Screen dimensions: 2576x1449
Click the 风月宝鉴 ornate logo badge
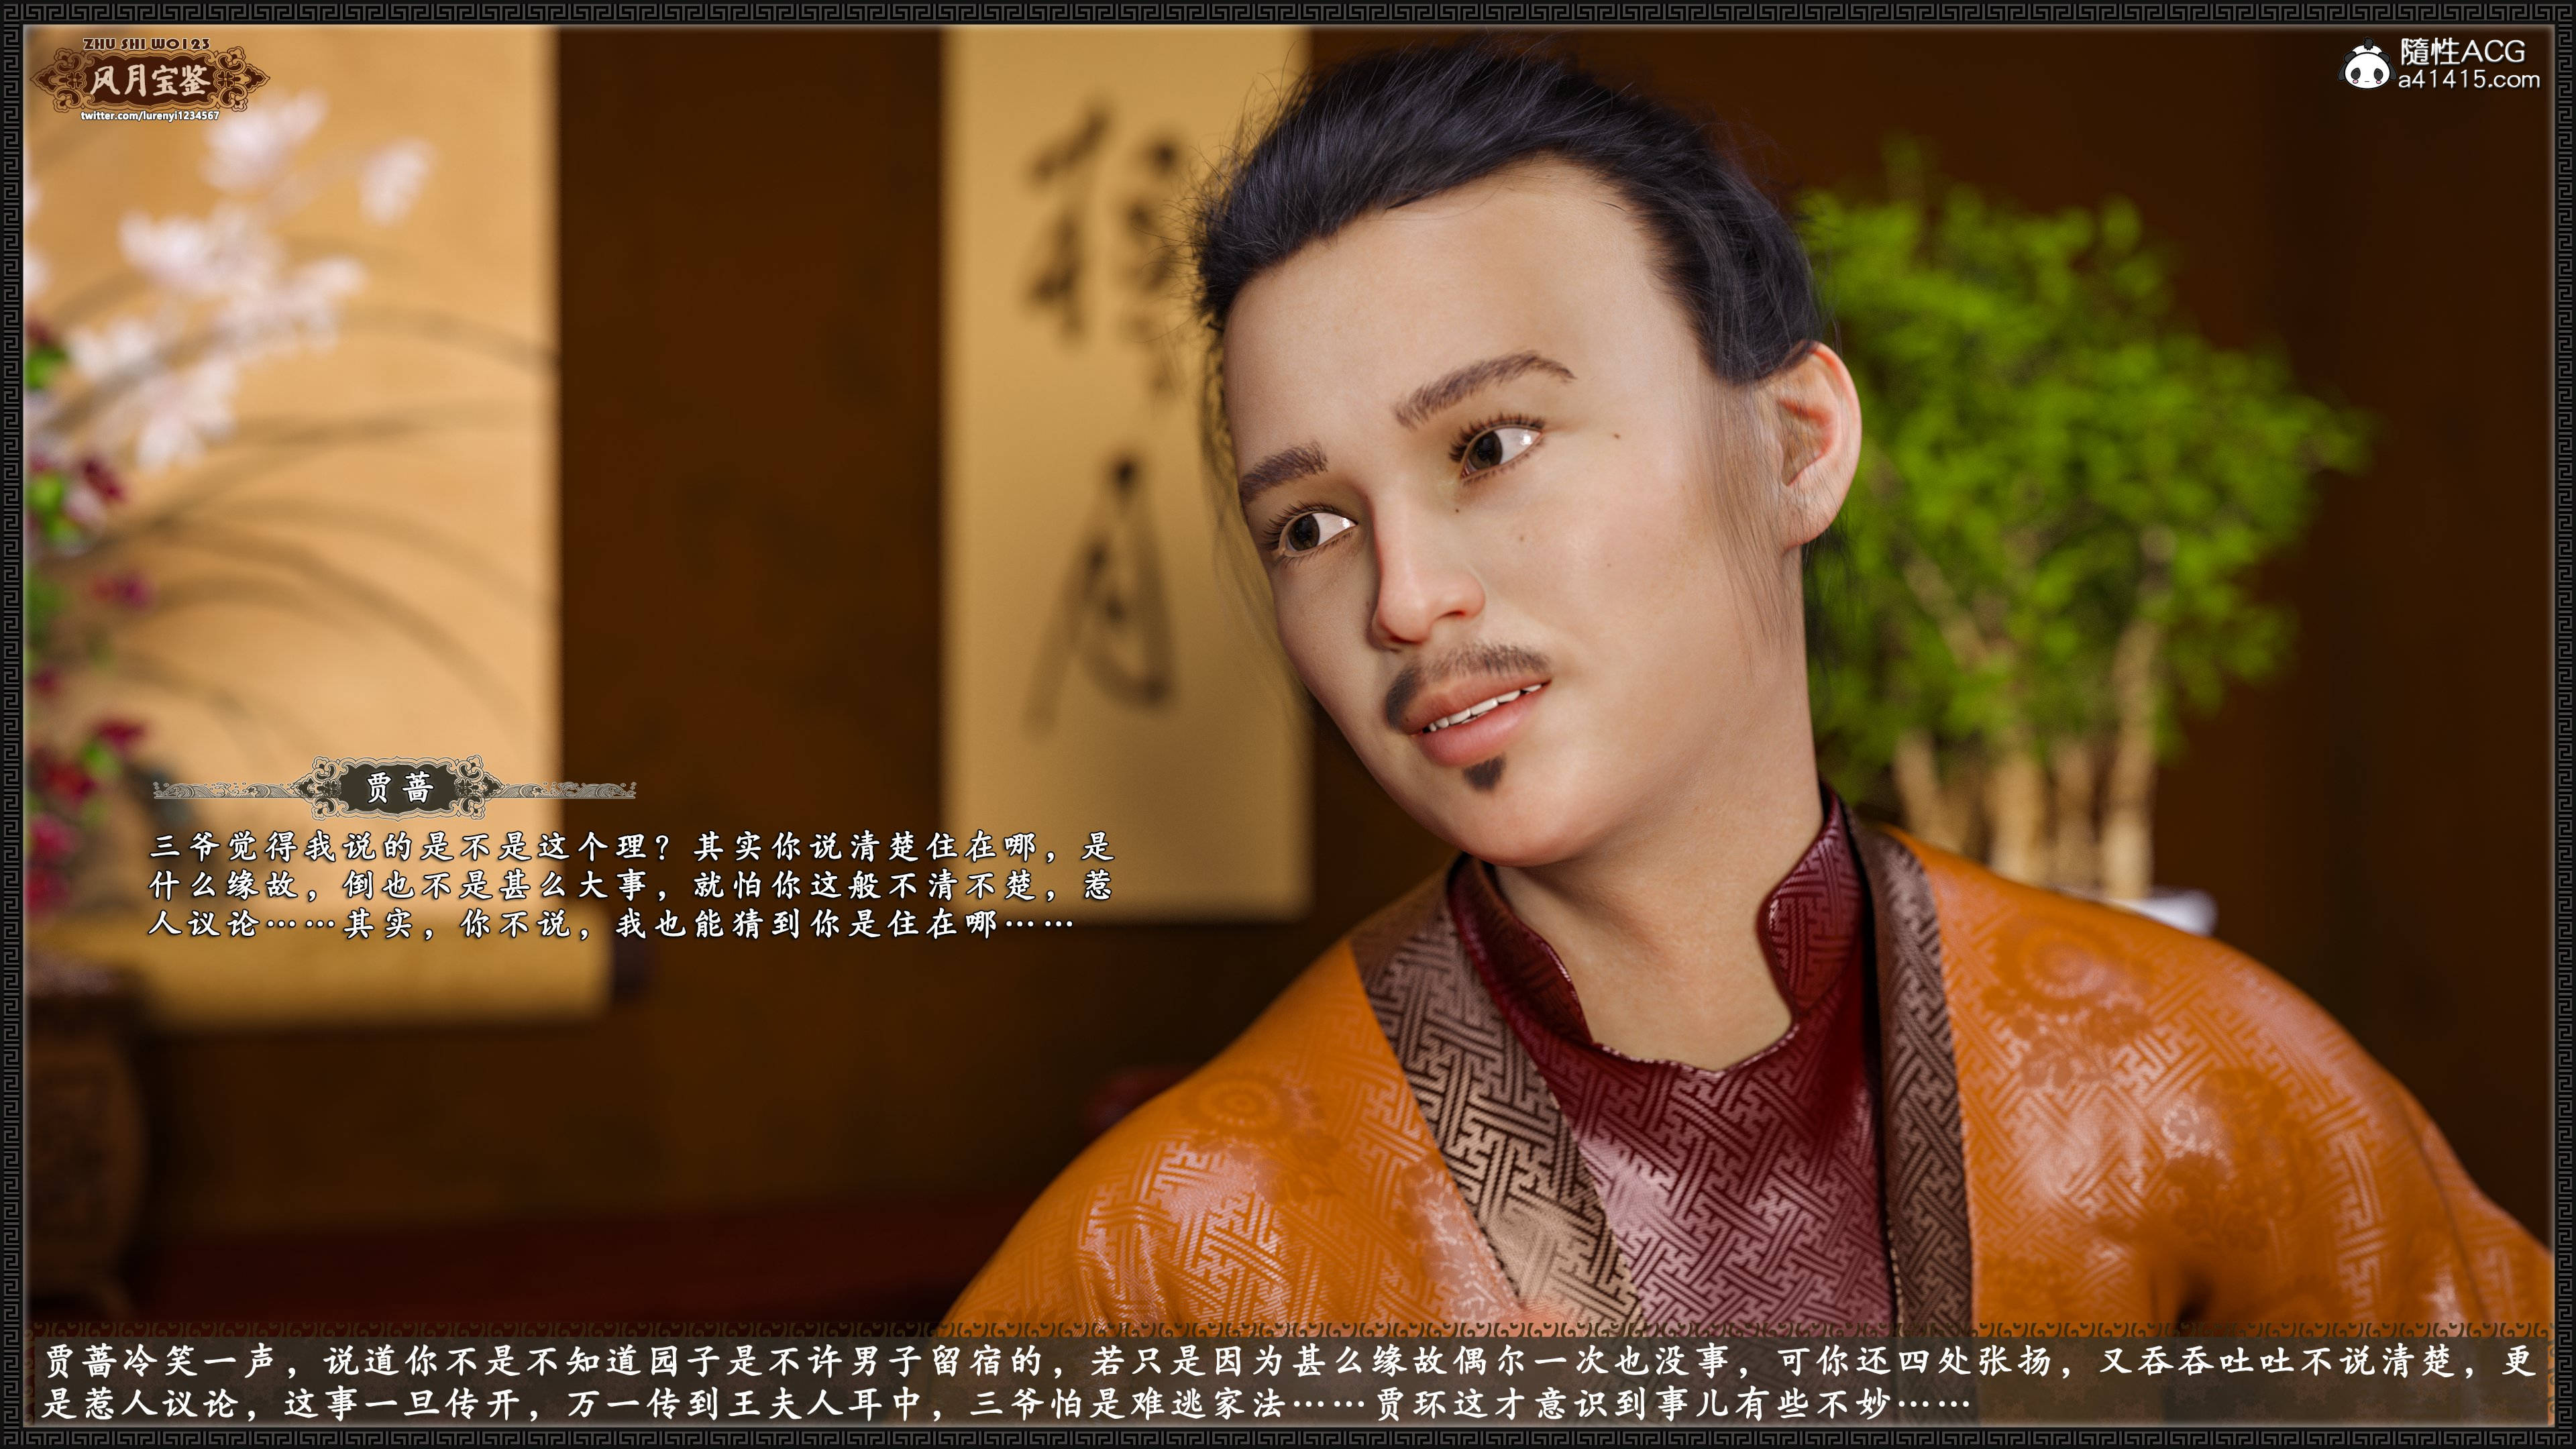coord(150,81)
